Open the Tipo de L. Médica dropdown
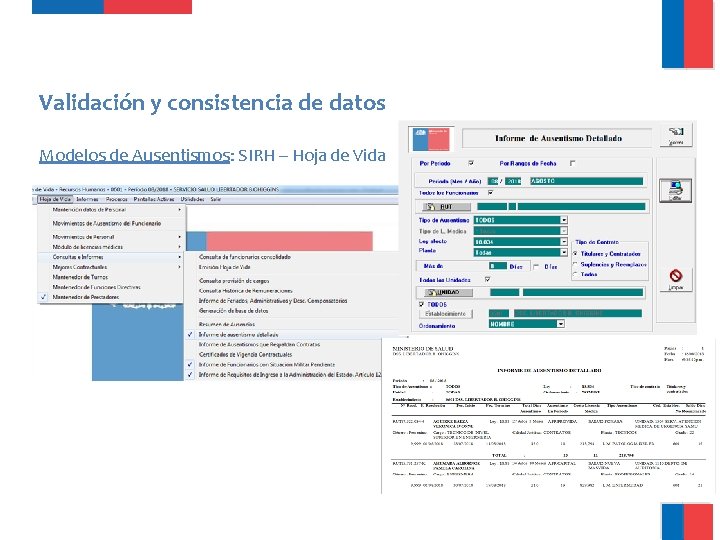 point(564,231)
